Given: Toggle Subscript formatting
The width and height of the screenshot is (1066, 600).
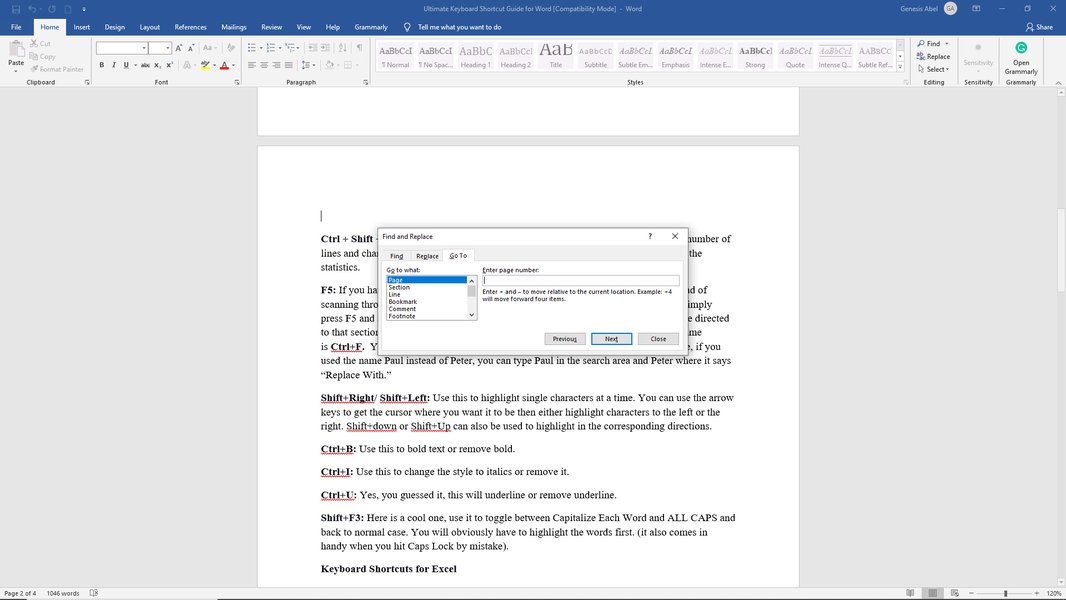Looking at the screenshot, I should point(157,65).
